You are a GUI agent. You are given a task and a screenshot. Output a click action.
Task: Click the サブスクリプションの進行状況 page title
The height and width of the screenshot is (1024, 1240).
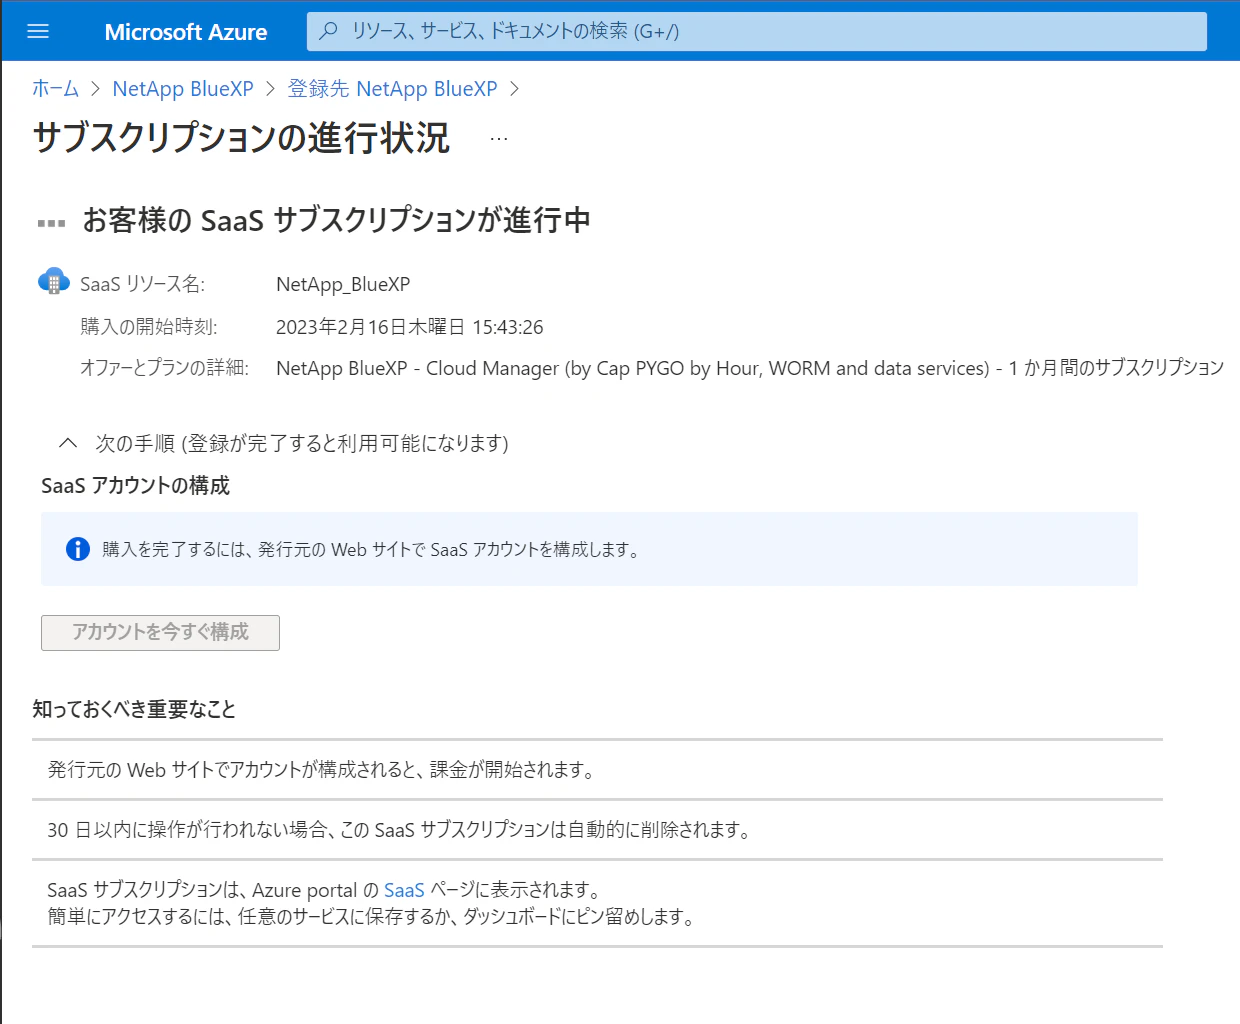pyautogui.click(x=241, y=138)
